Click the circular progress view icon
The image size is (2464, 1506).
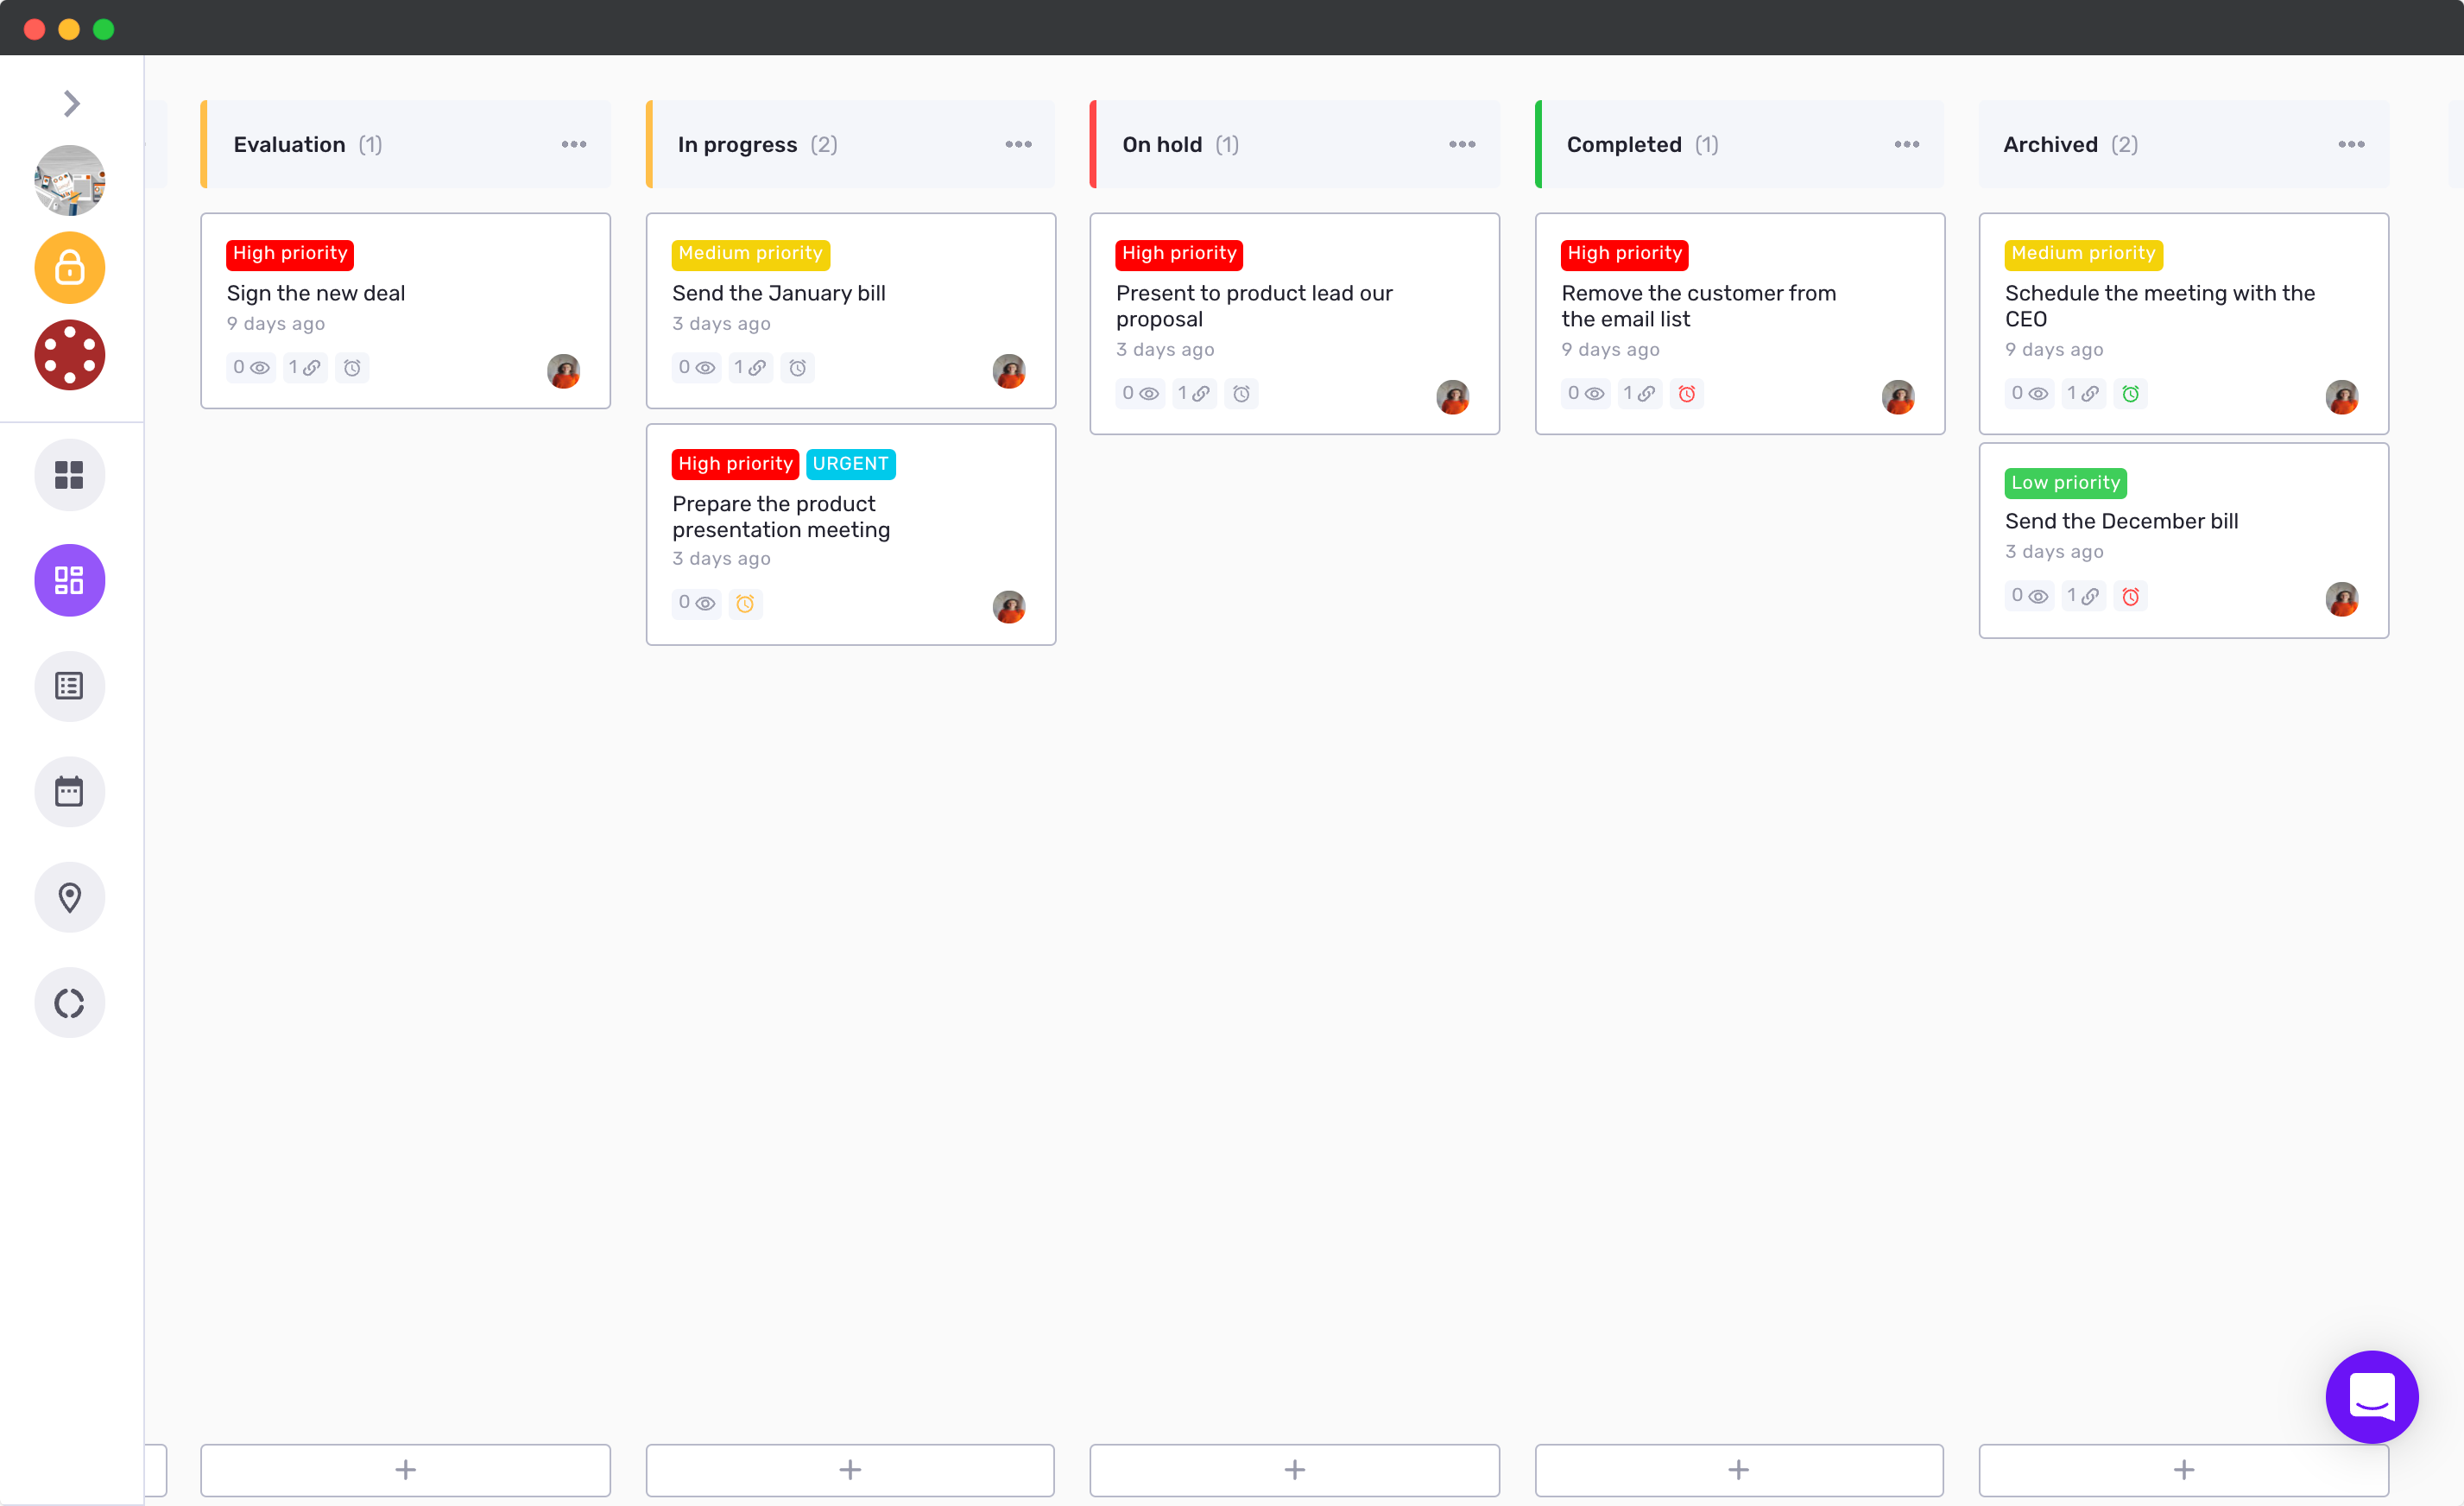(x=69, y=1002)
